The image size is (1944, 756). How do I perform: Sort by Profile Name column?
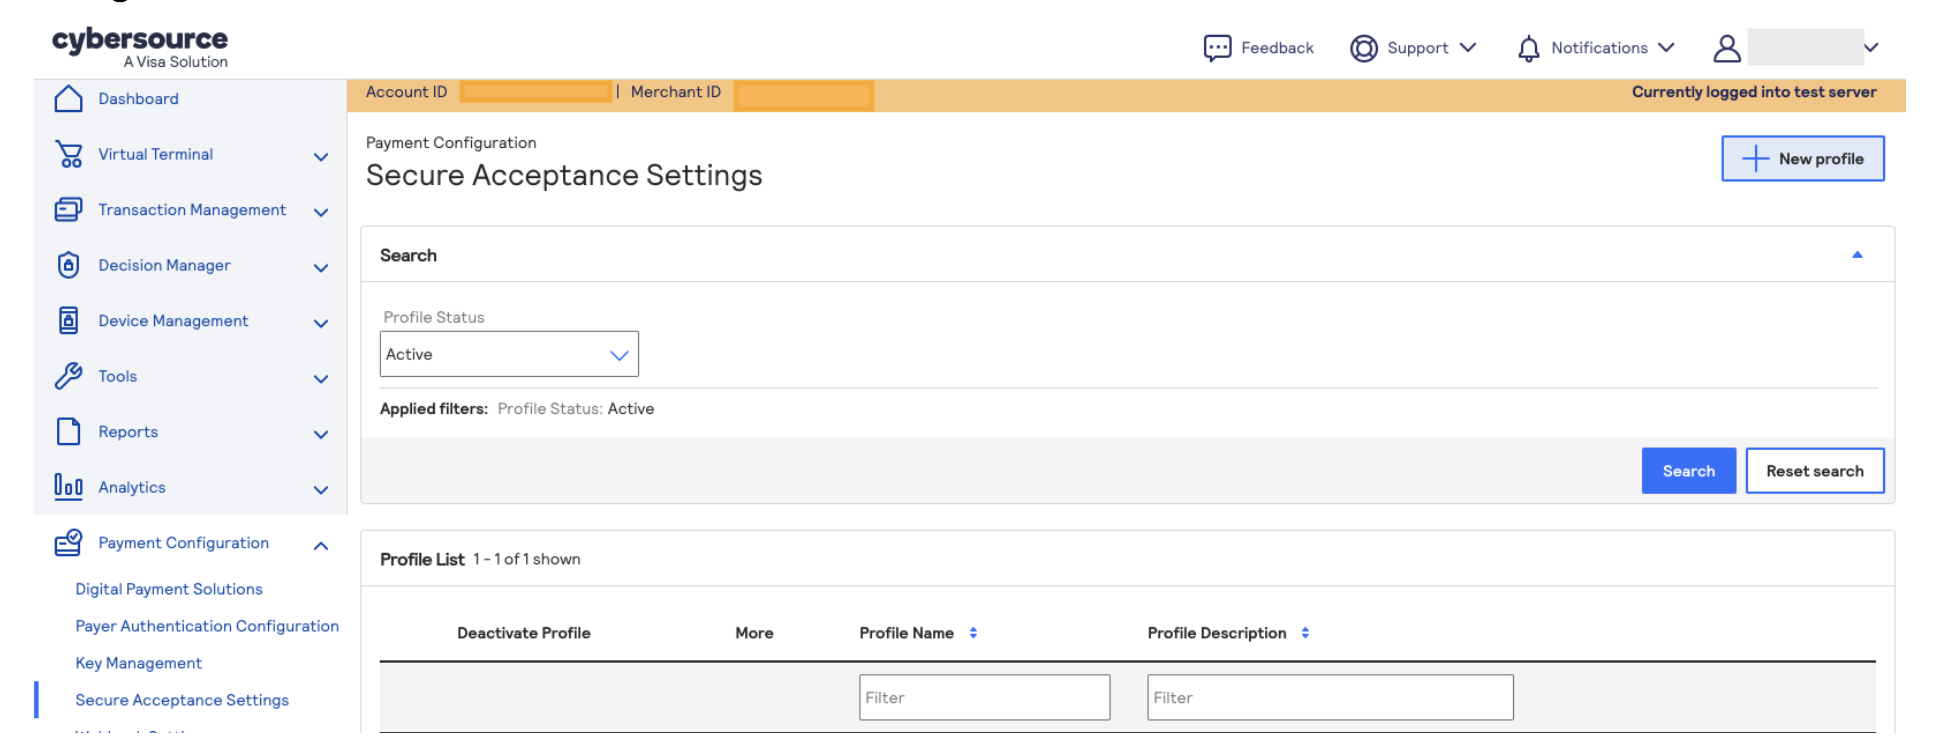(973, 633)
